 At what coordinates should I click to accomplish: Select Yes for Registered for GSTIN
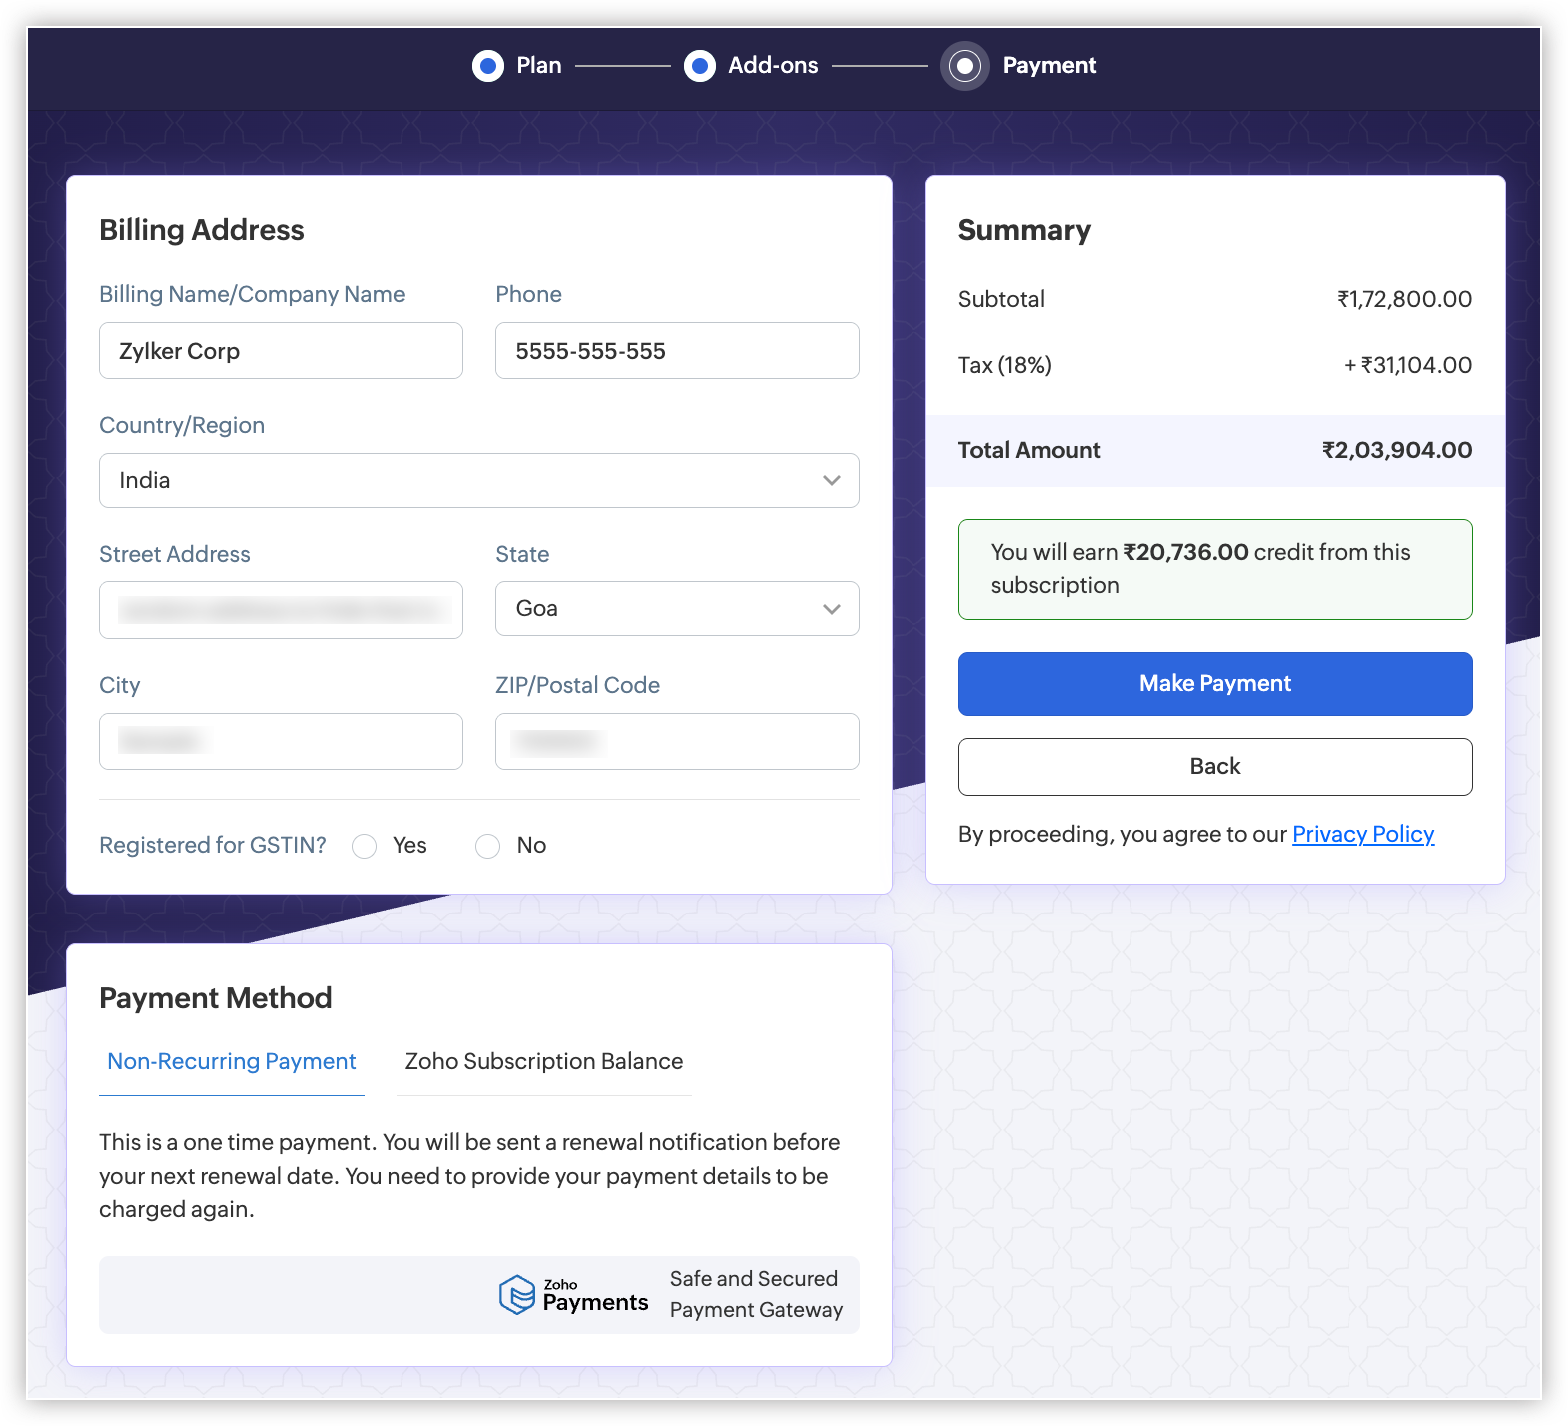(x=365, y=847)
